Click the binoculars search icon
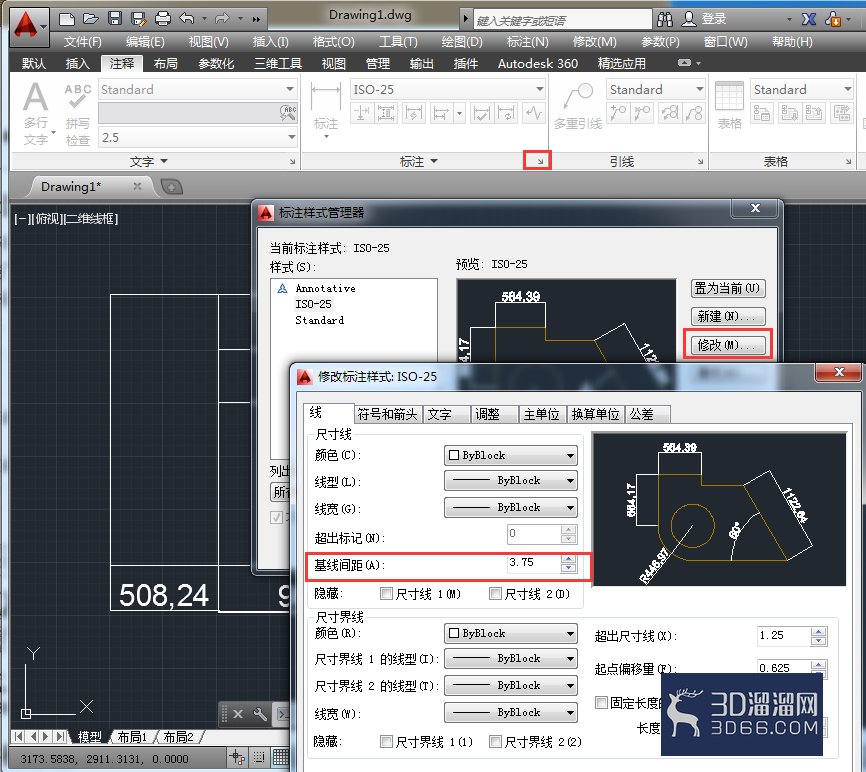This screenshot has width=866, height=772. 665,20
